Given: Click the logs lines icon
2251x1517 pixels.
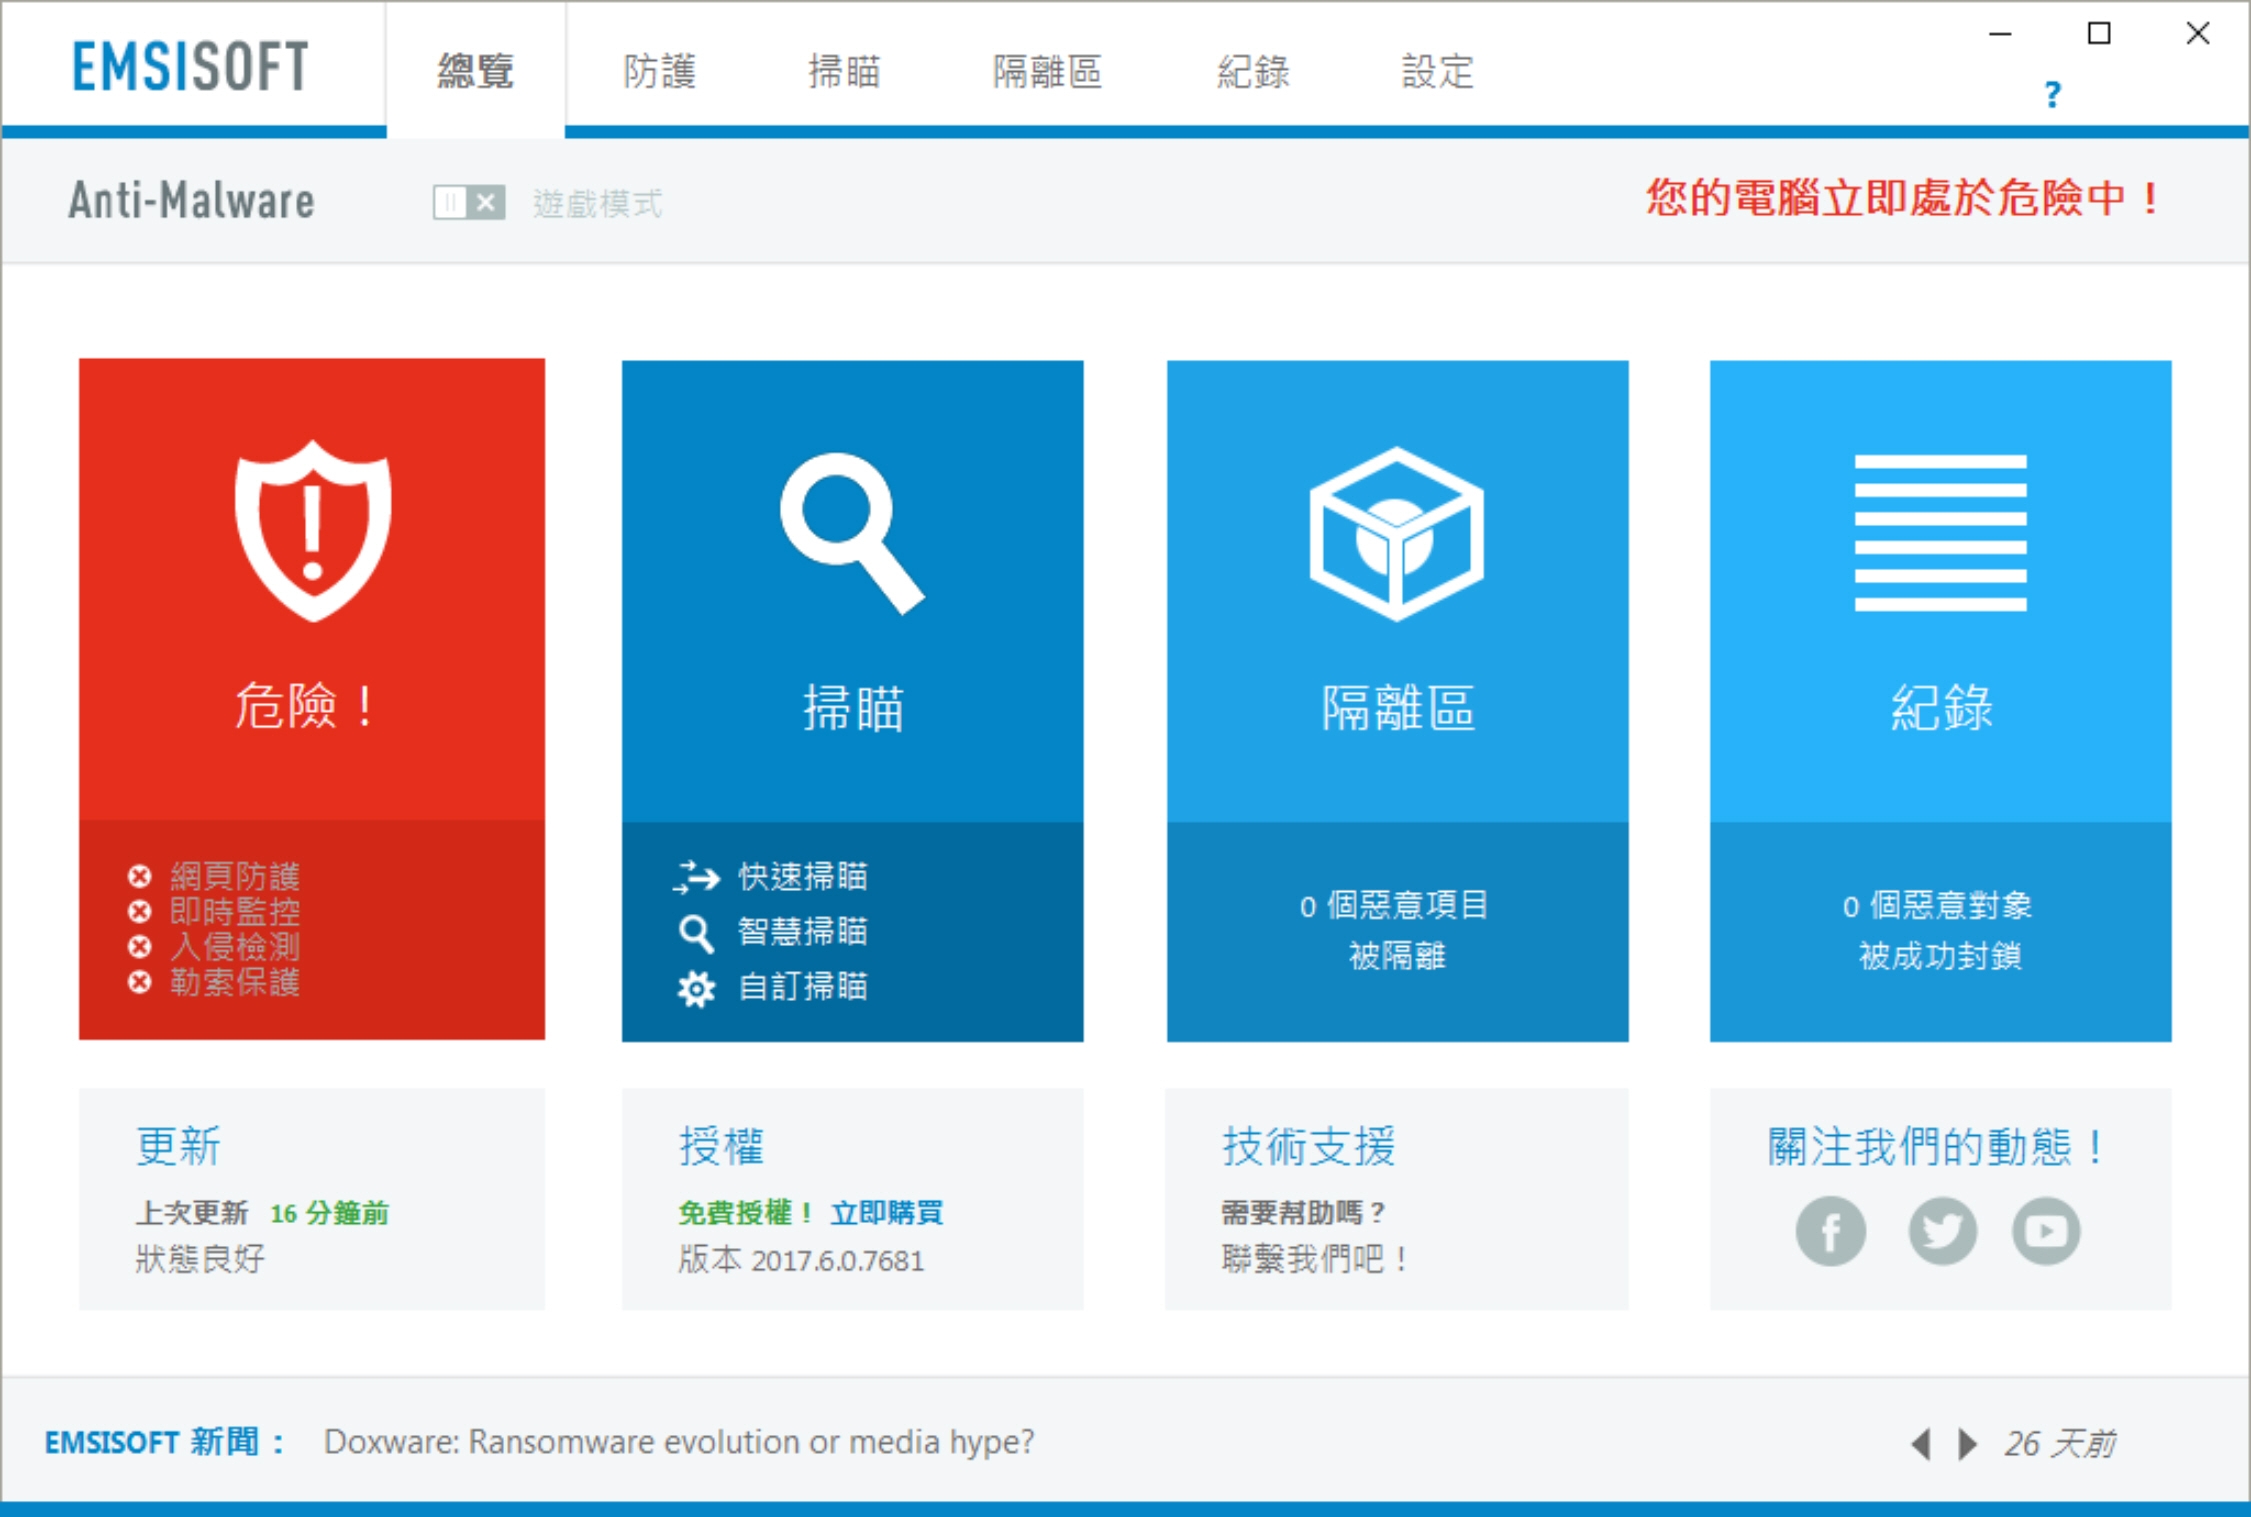Looking at the screenshot, I should click(1940, 532).
